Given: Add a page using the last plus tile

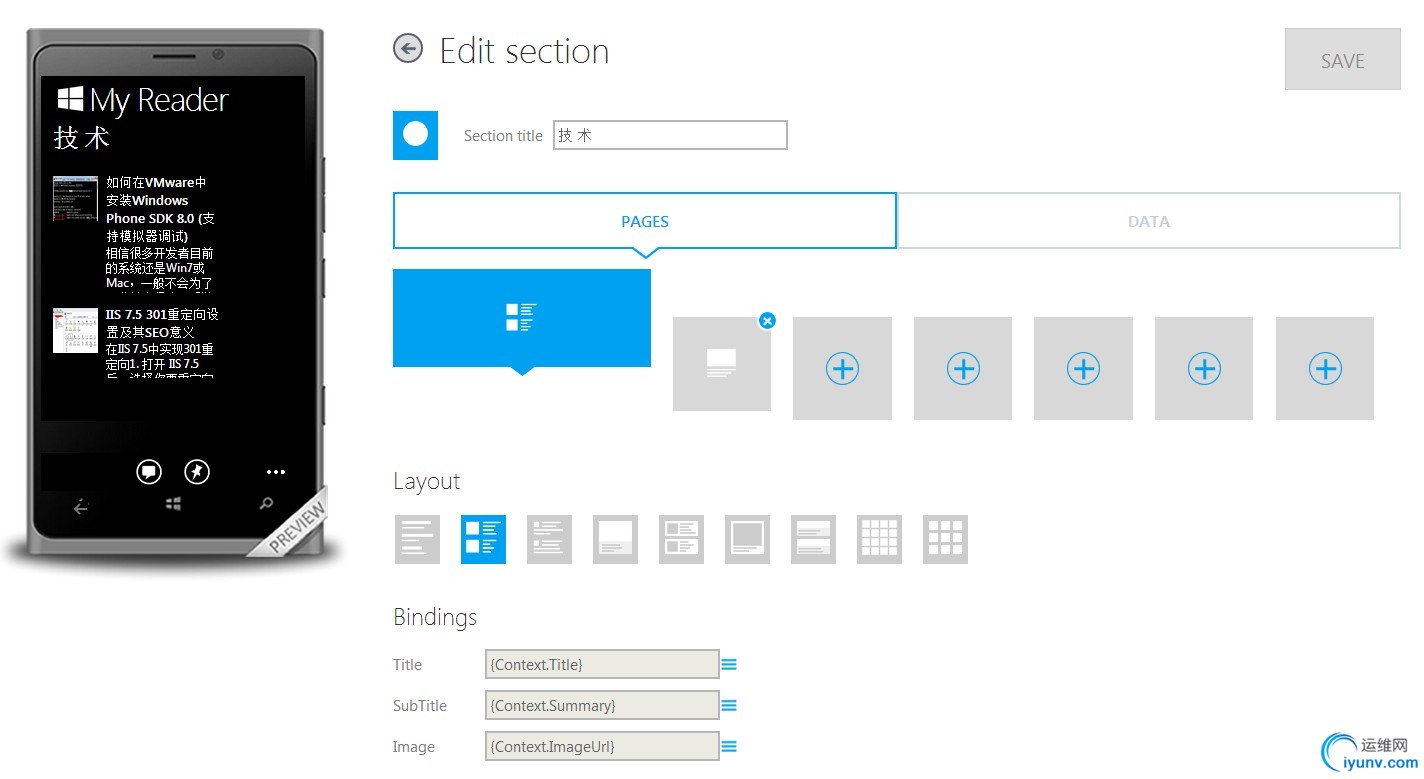Looking at the screenshot, I should [x=1325, y=369].
